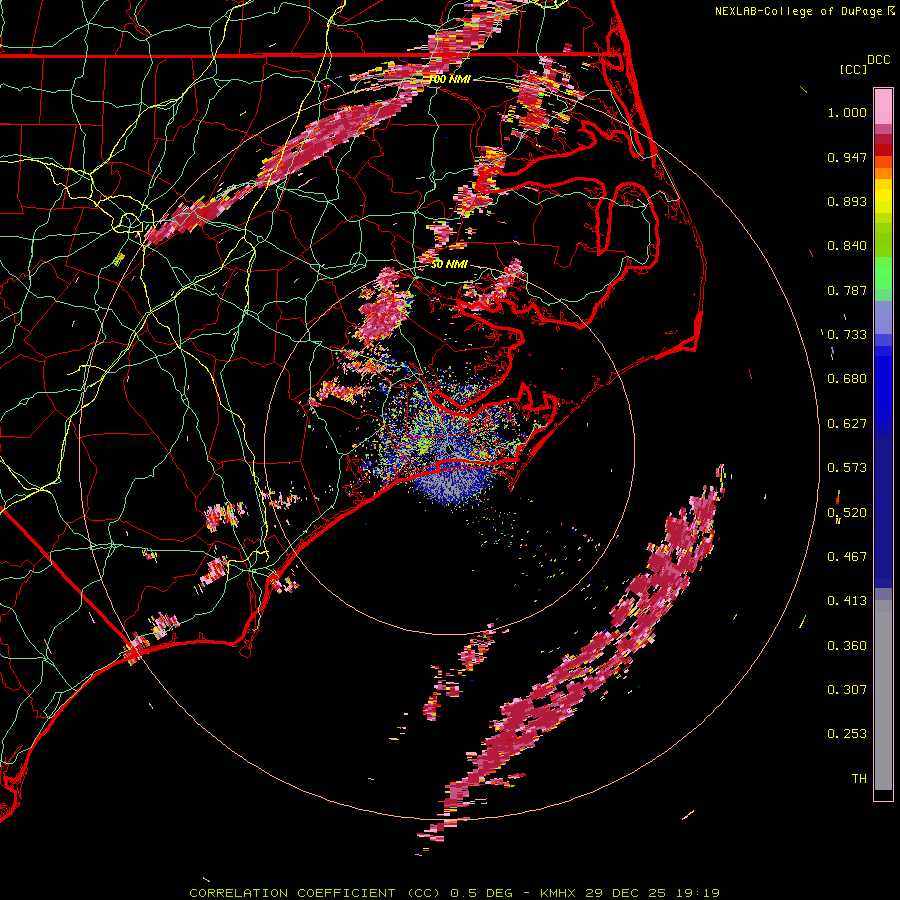Select the 0.360 scale value

pyautogui.click(x=847, y=646)
